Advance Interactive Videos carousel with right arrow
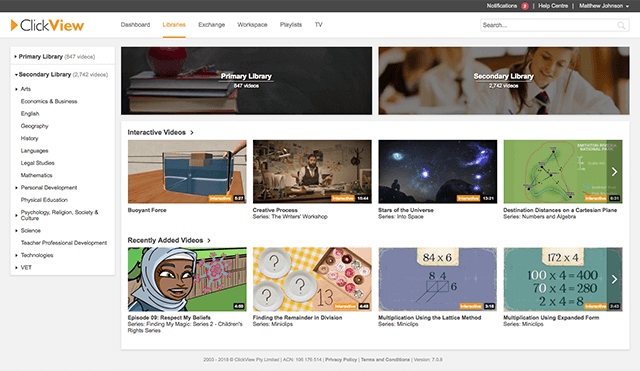This screenshot has width=640, height=371. point(614,172)
